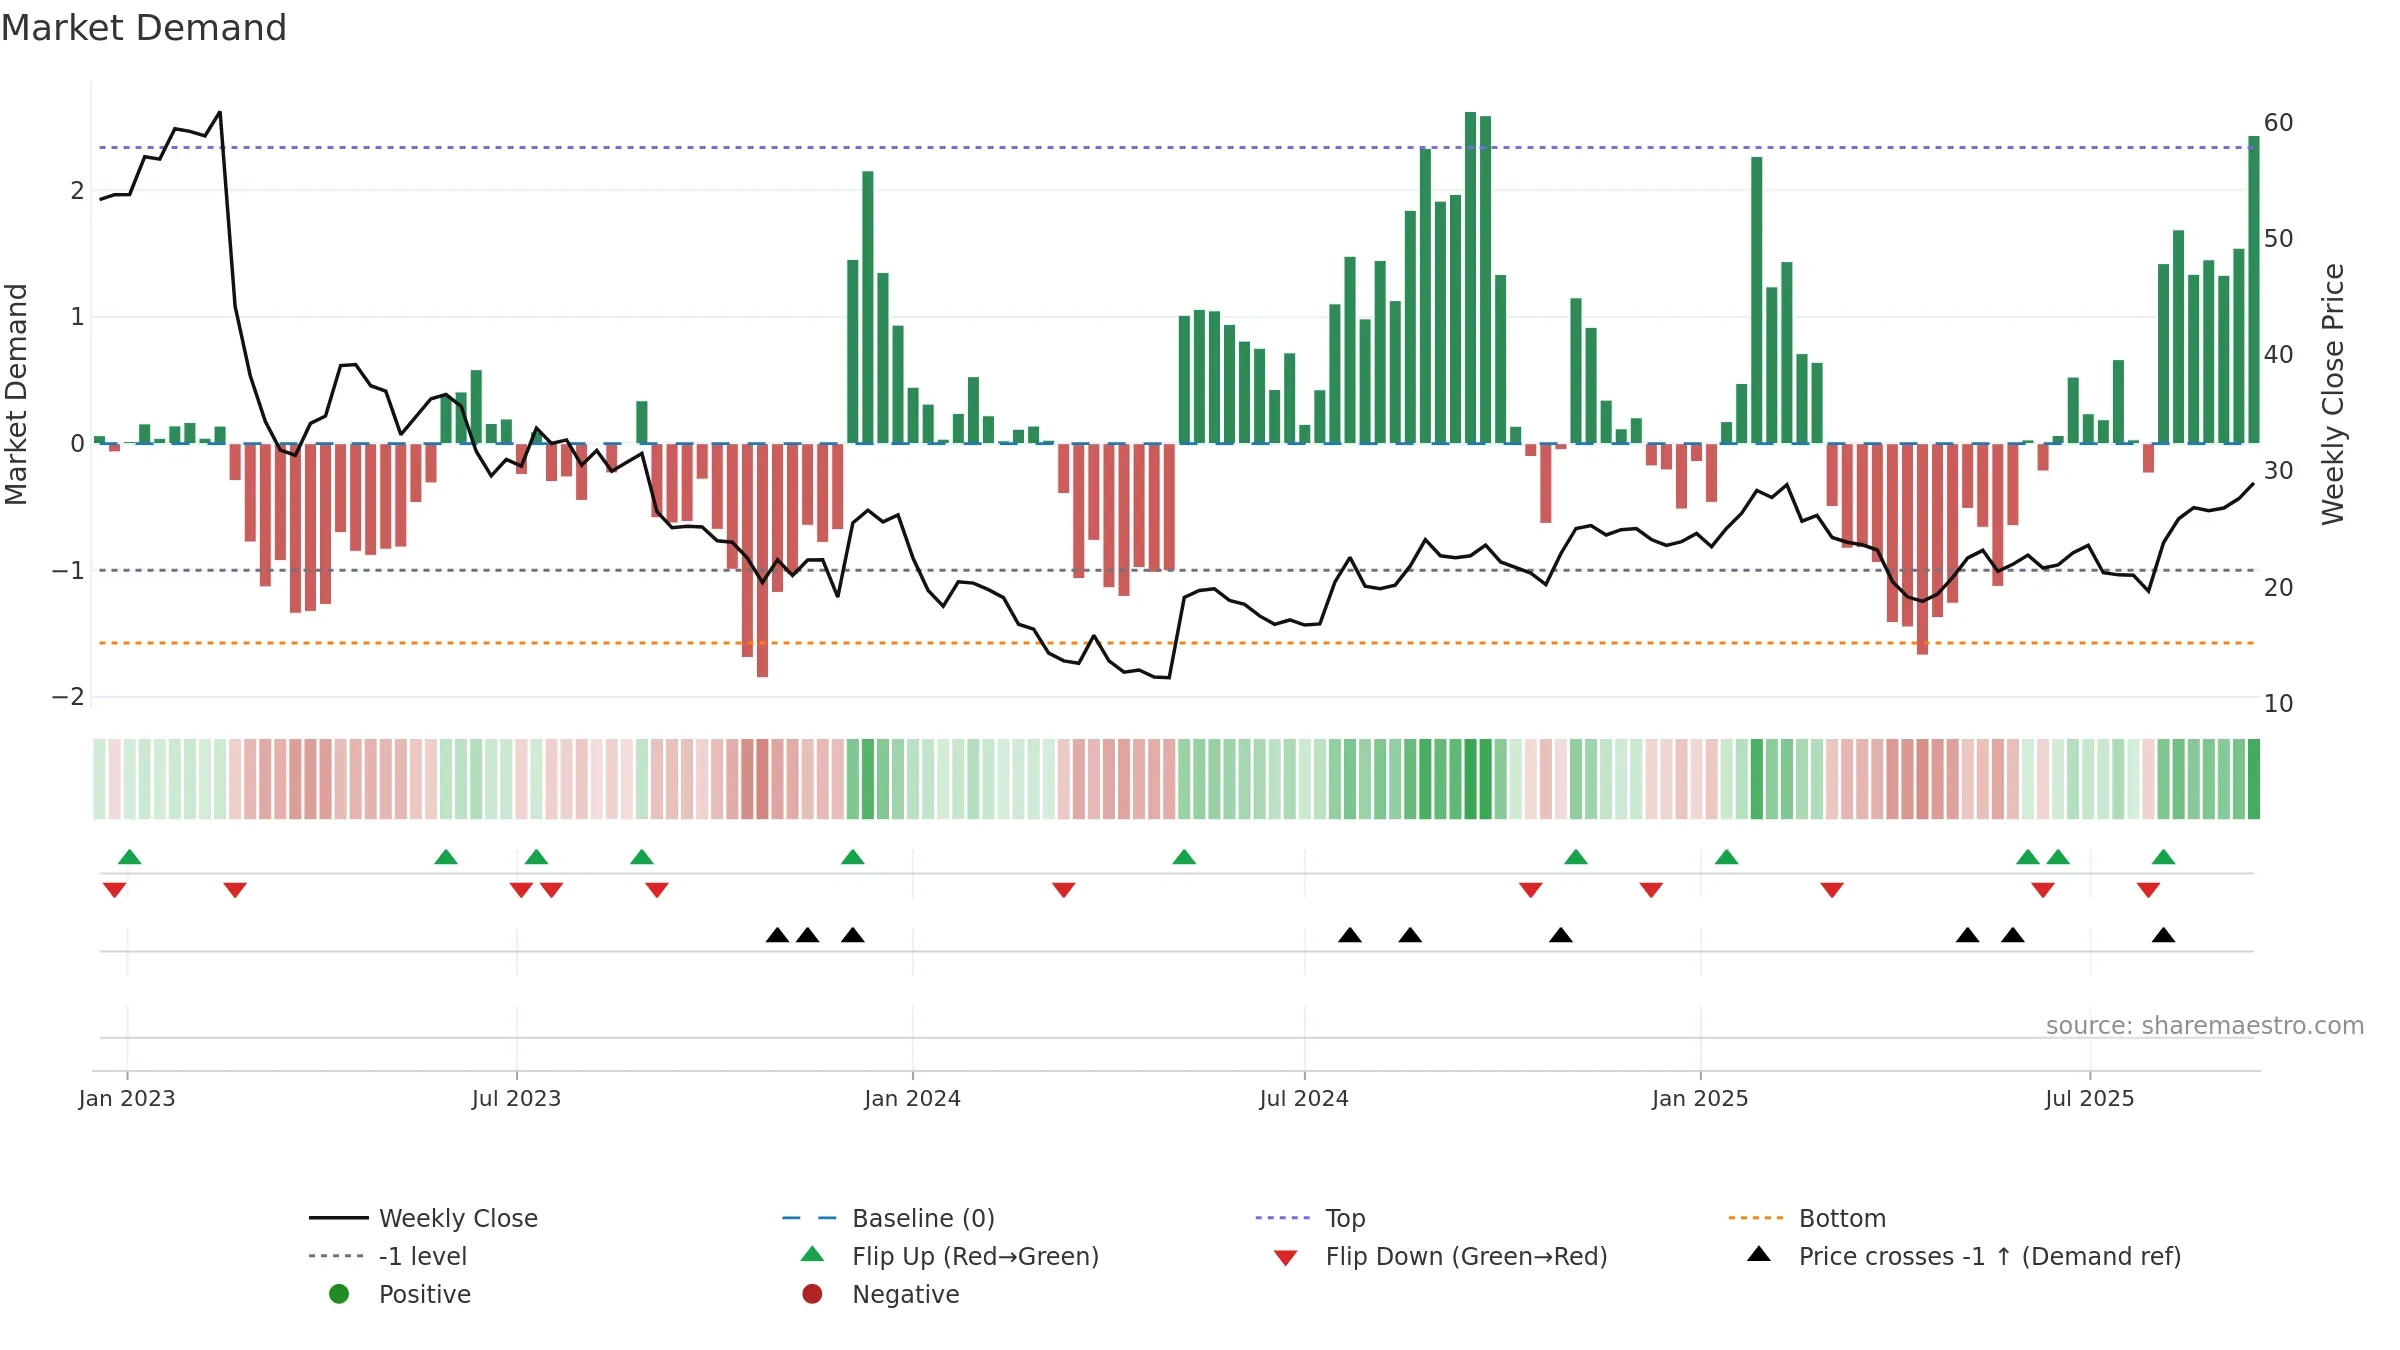
Task: Click the tallest green demand bar in Sep 2024
Action: pos(1470,277)
